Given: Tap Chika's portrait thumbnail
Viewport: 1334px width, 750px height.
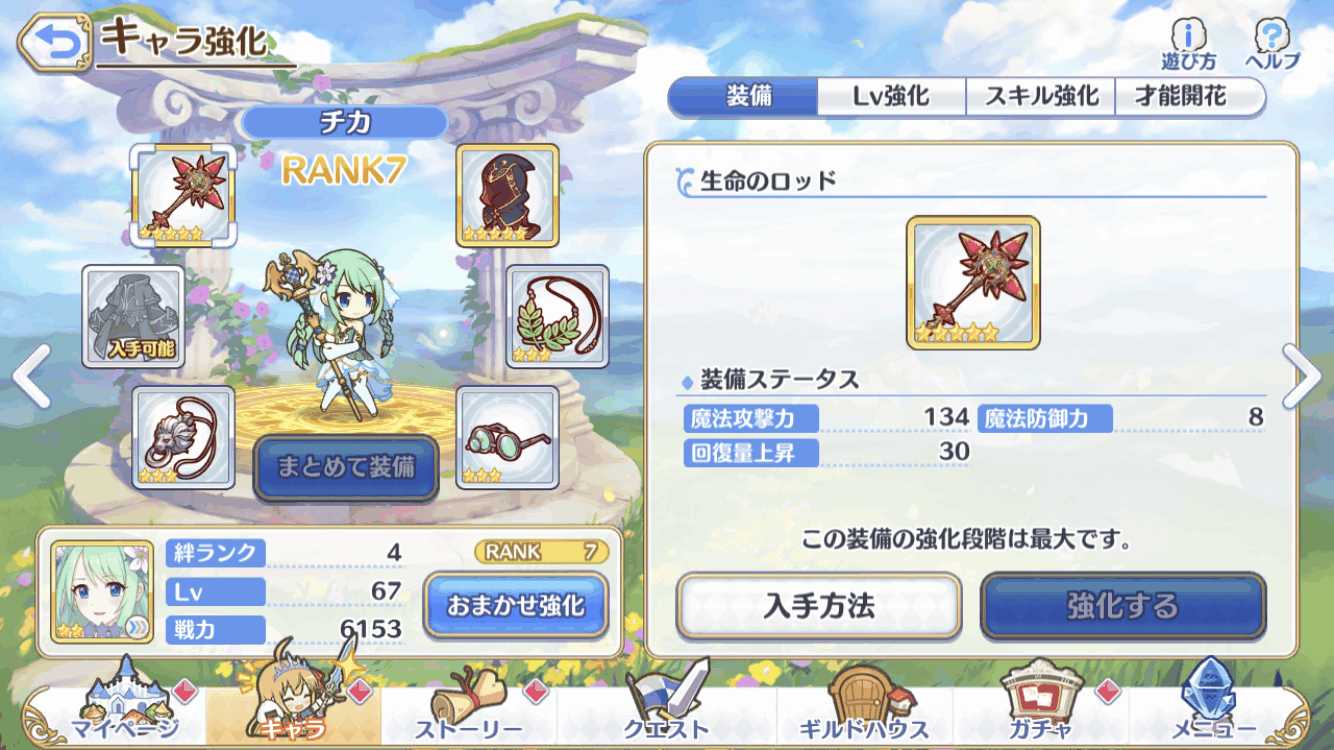Looking at the screenshot, I should pos(102,592).
